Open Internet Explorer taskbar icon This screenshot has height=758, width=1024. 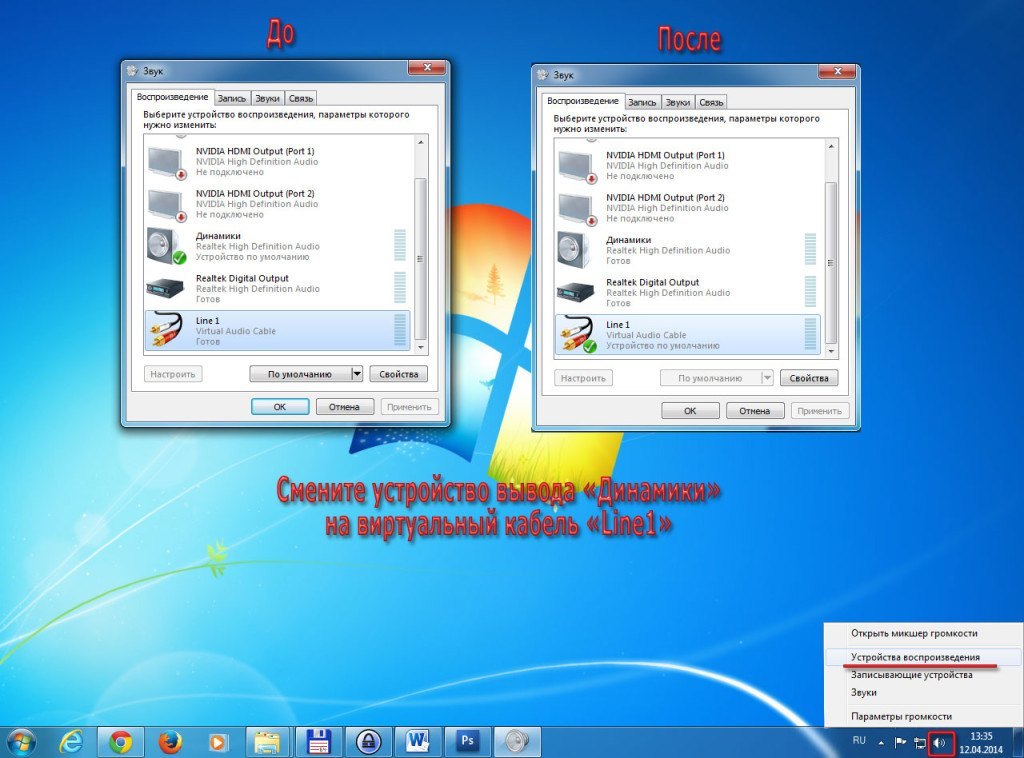71,741
